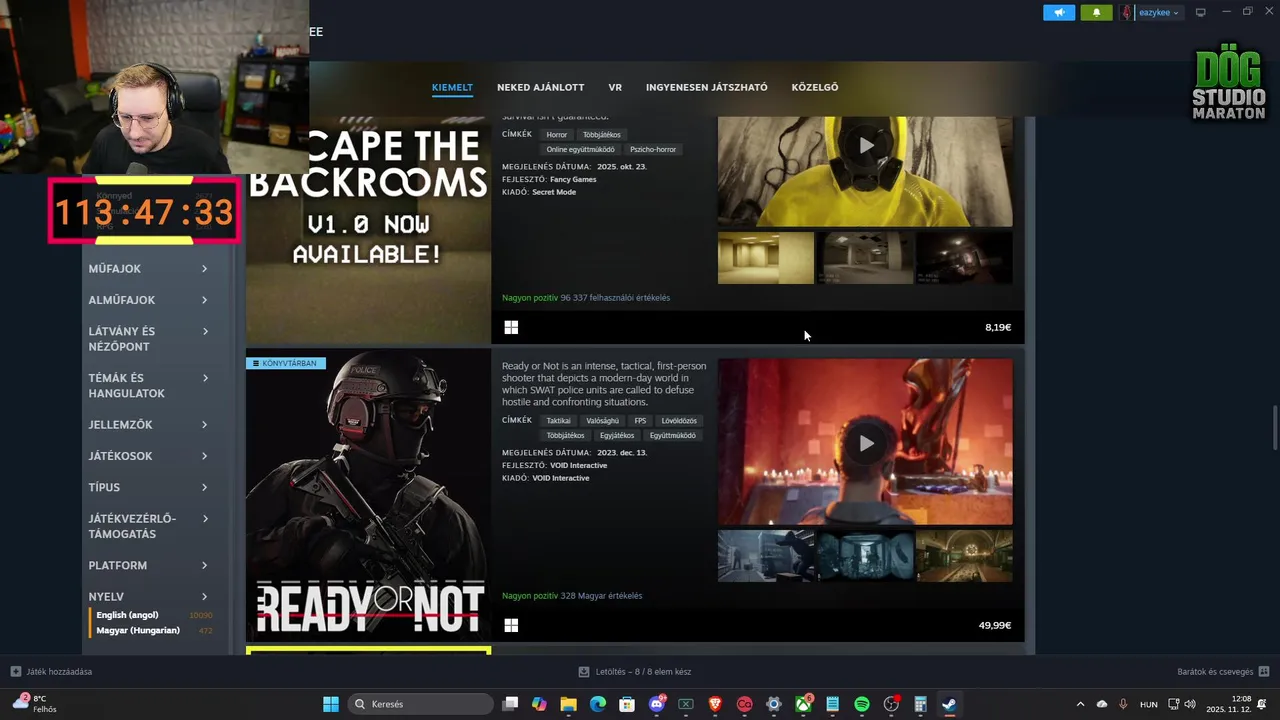Expand TÉMÁK ÉS HANGULATOK filter
This screenshot has height=720, width=1280.
point(148,386)
